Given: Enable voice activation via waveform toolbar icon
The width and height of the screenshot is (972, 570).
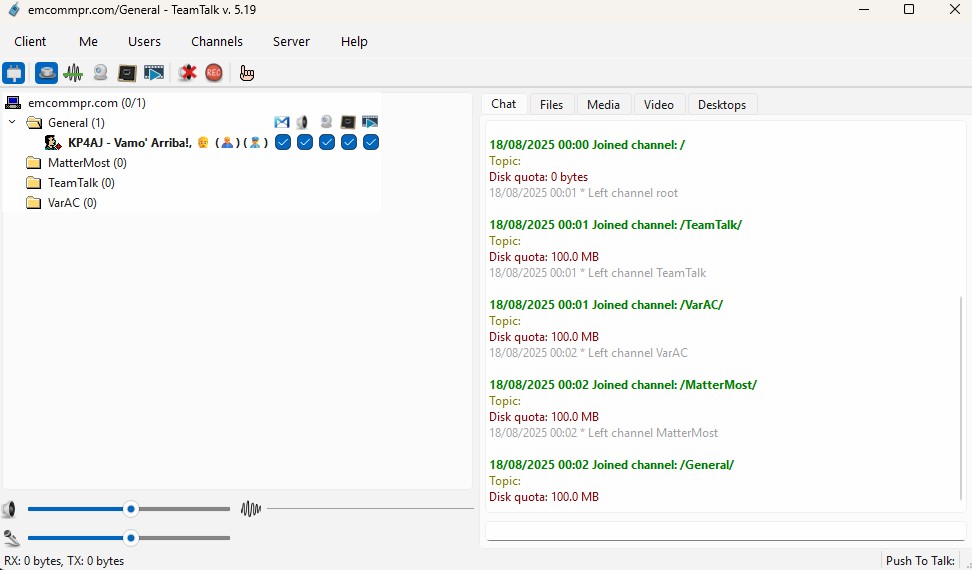Looking at the screenshot, I should click(x=73, y=73).
